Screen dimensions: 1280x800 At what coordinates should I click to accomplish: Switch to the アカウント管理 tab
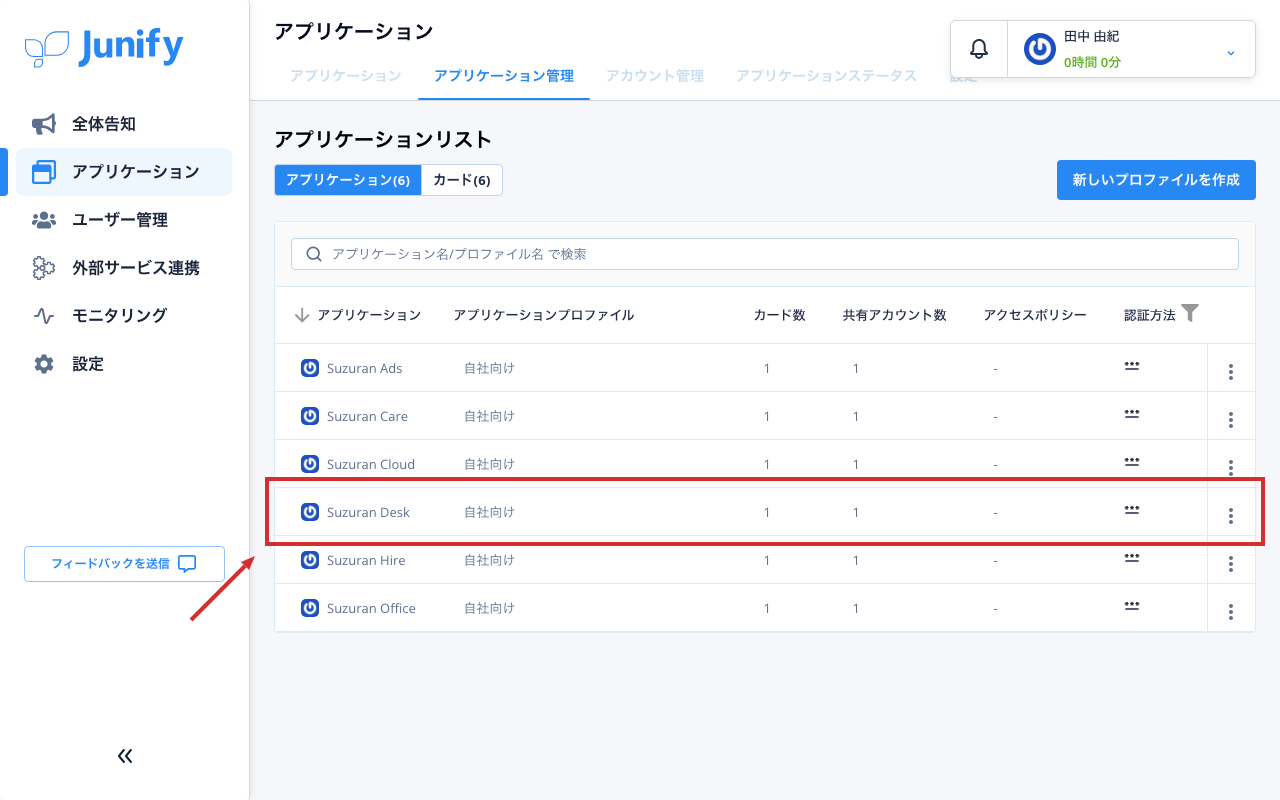655,76
